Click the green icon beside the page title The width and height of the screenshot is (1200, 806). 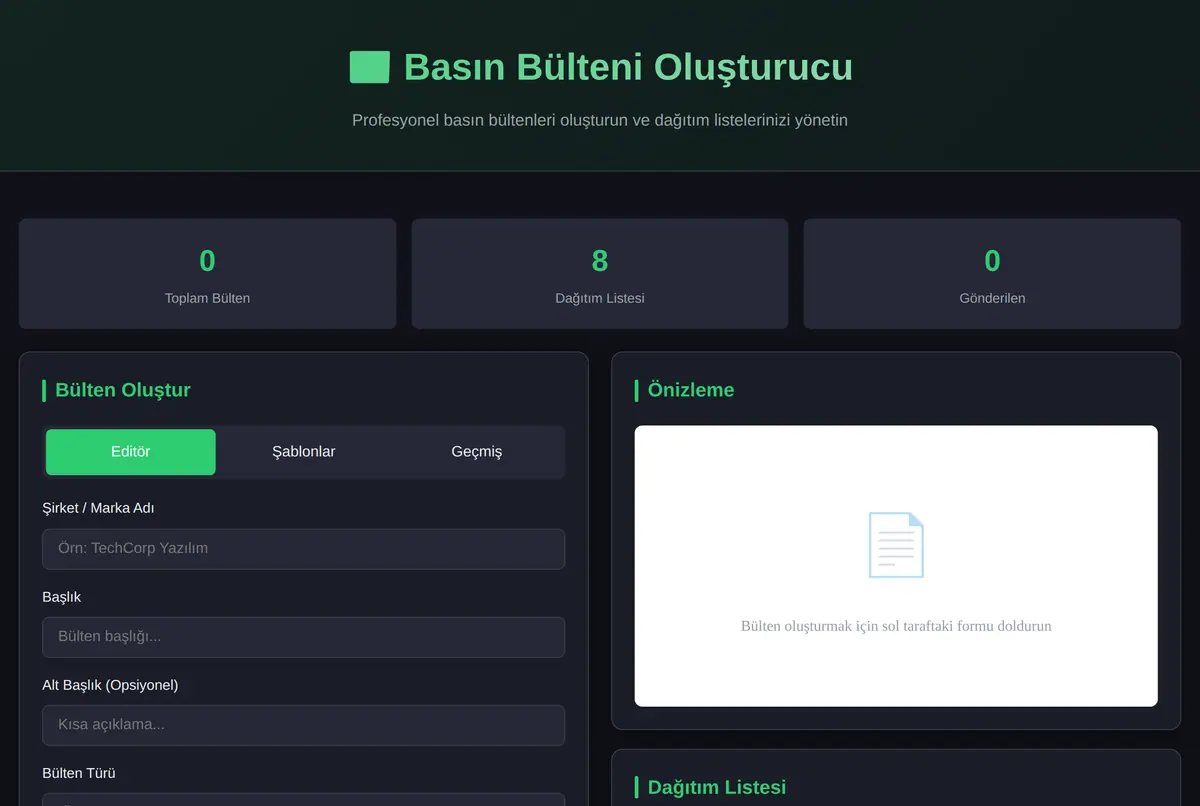[369, 67]
